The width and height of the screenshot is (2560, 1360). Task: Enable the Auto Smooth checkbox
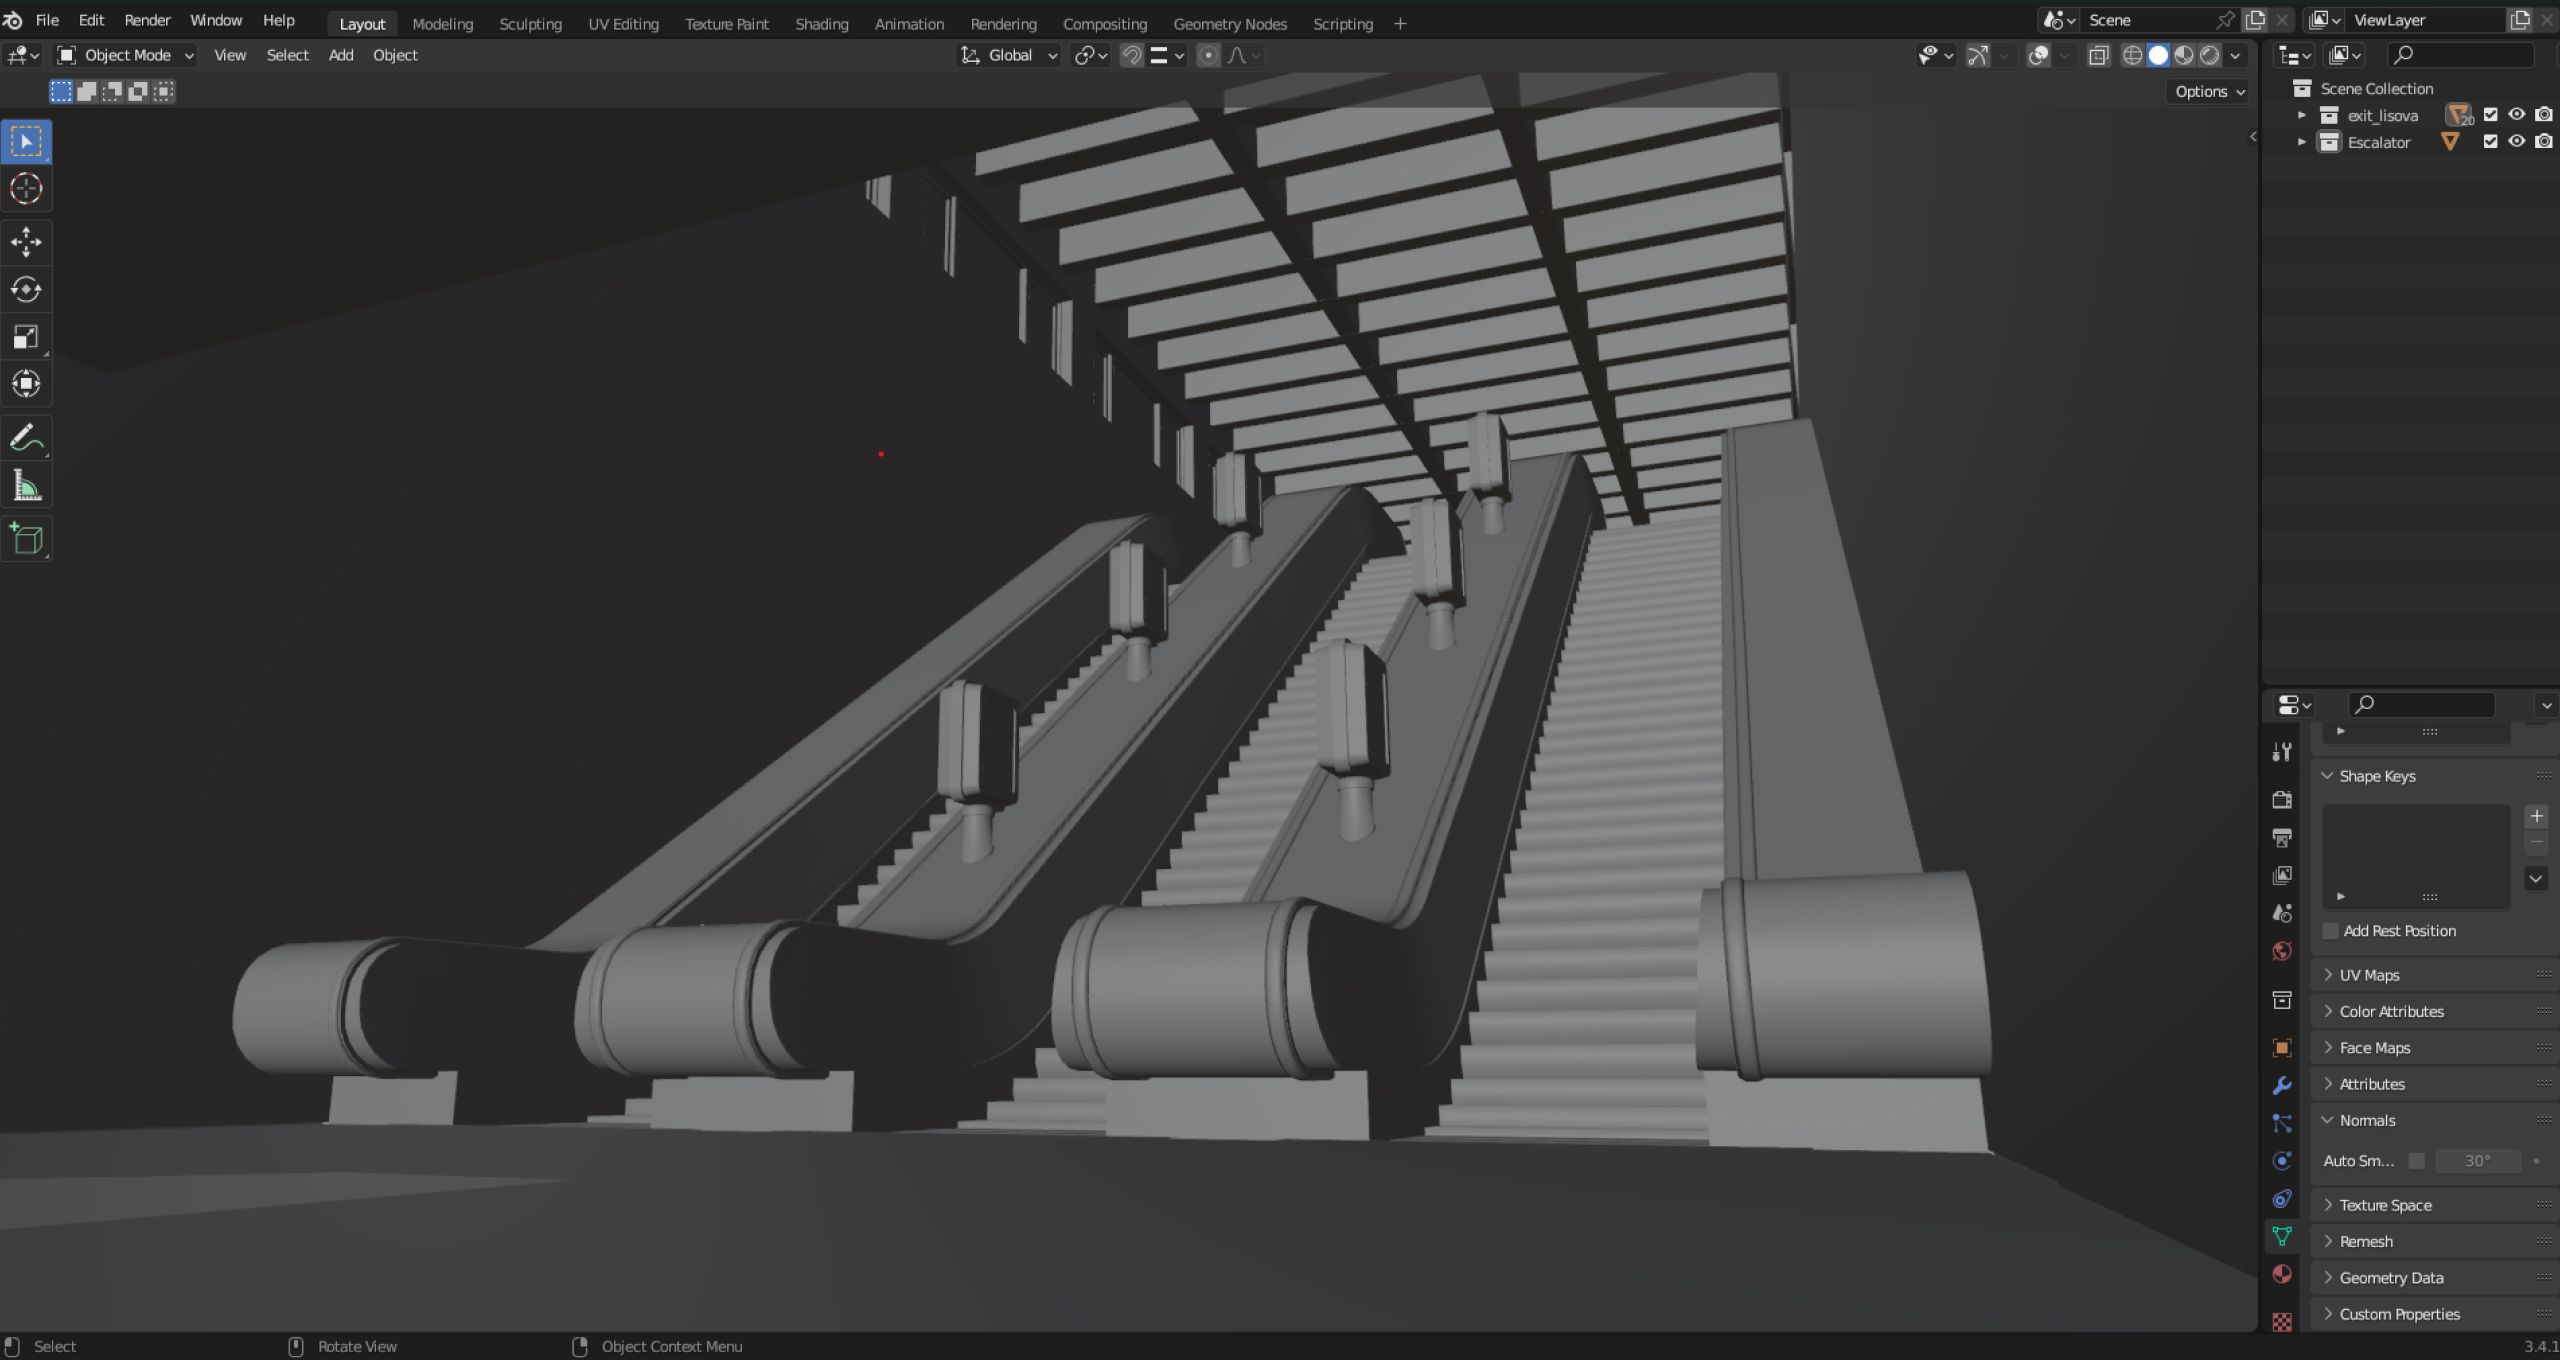(x=2417, y=1161)
